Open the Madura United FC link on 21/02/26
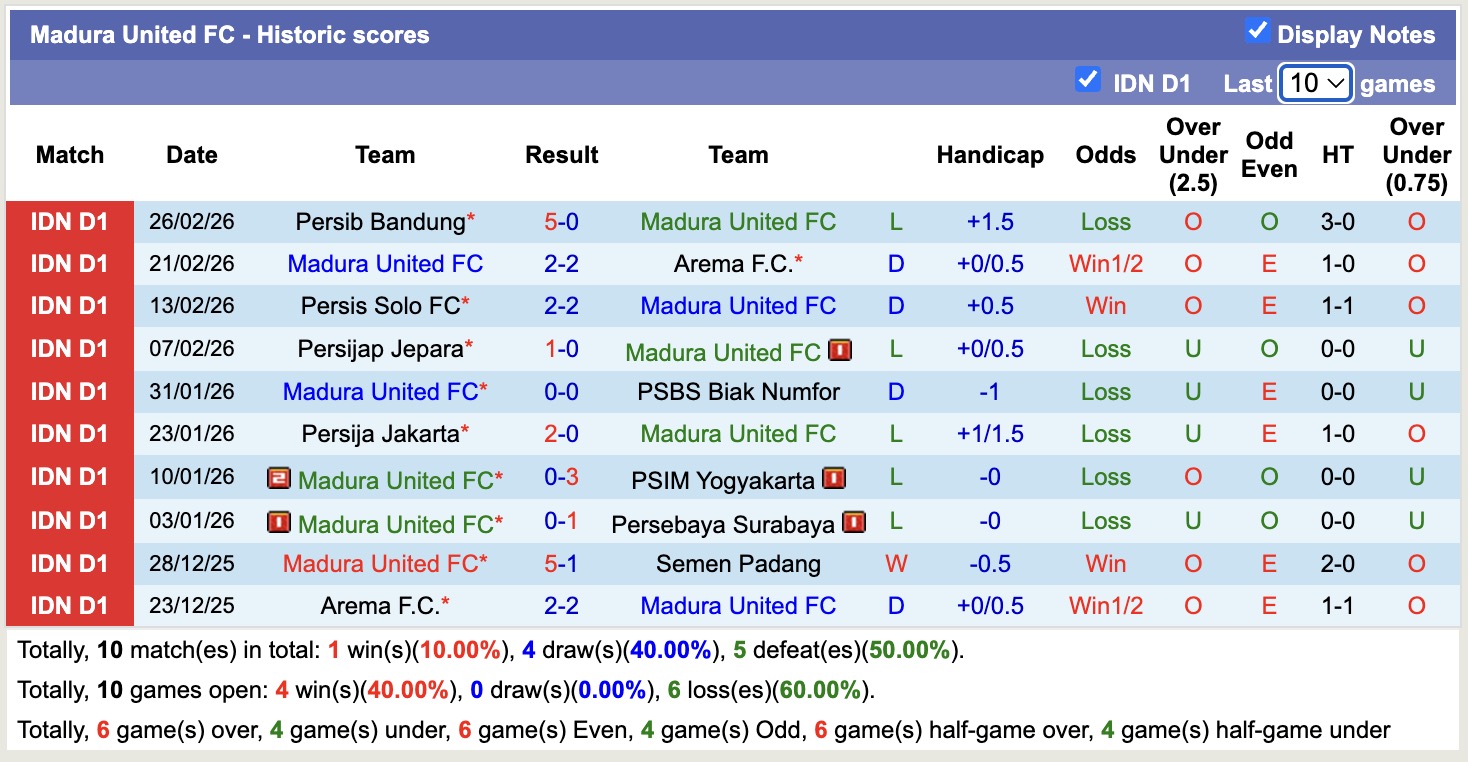The width and height of the screenshot is (1468, 762). coord(385,263)
